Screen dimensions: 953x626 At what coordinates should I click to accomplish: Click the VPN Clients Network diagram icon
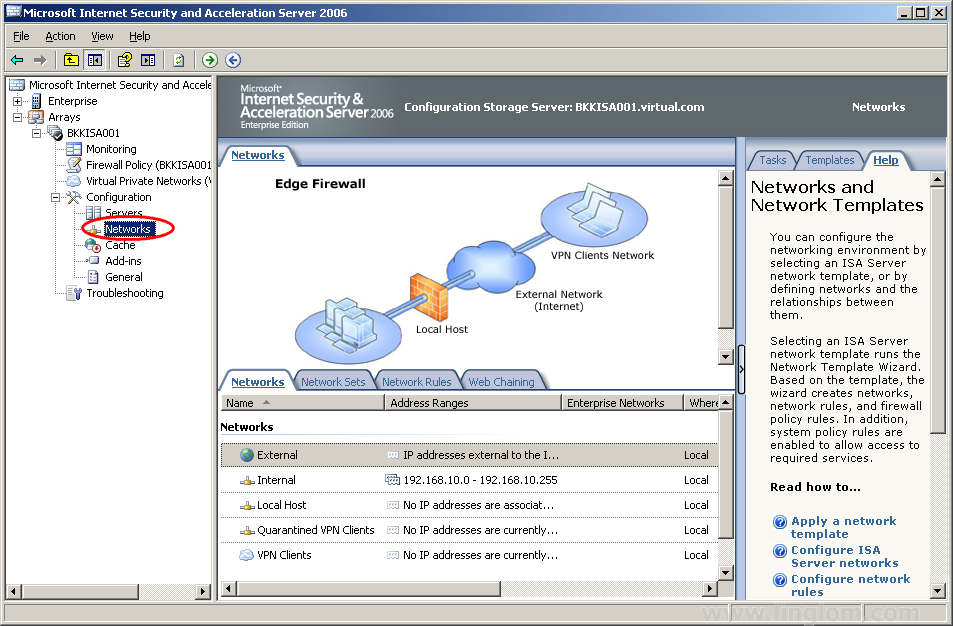[594, 215]
